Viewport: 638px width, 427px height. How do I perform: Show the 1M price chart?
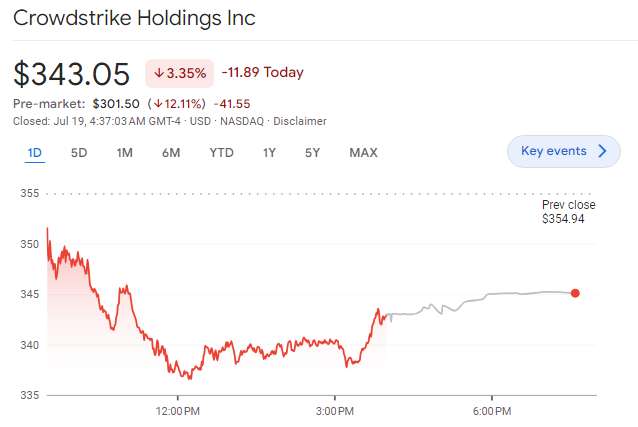tap(124, 152)
